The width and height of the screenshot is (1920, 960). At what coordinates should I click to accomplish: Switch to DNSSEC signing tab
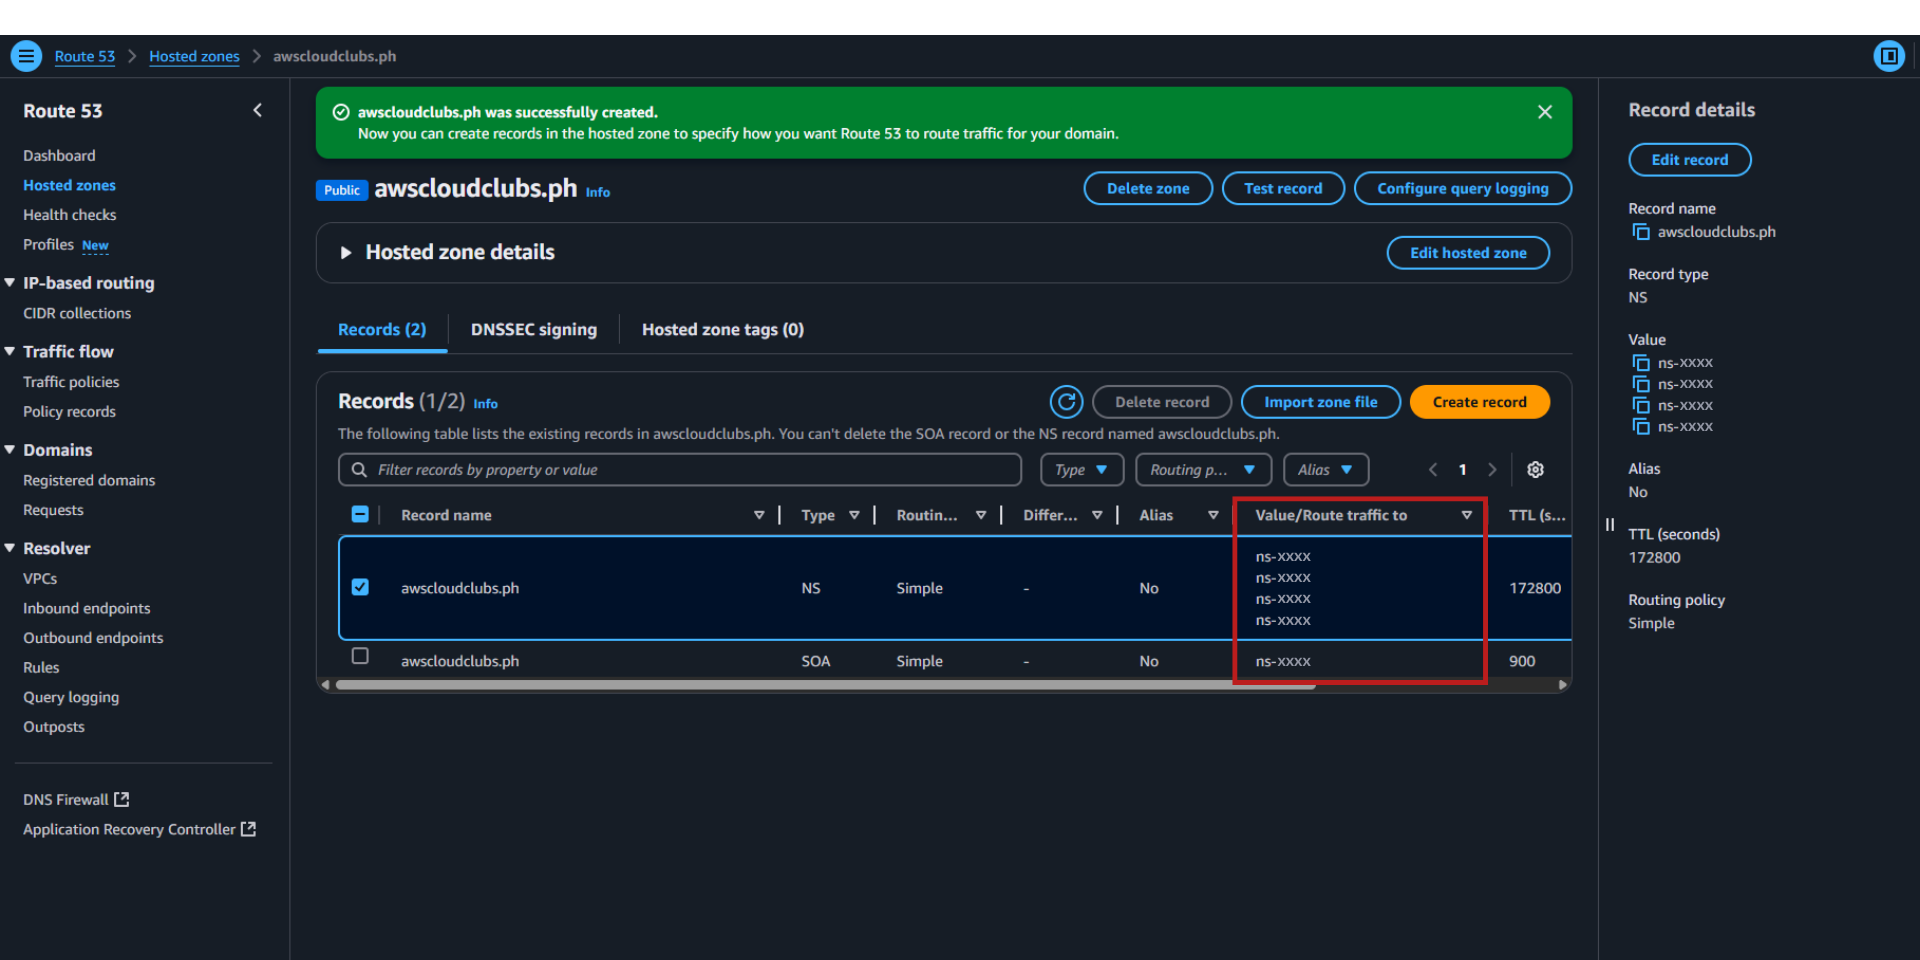coord(534,330)
